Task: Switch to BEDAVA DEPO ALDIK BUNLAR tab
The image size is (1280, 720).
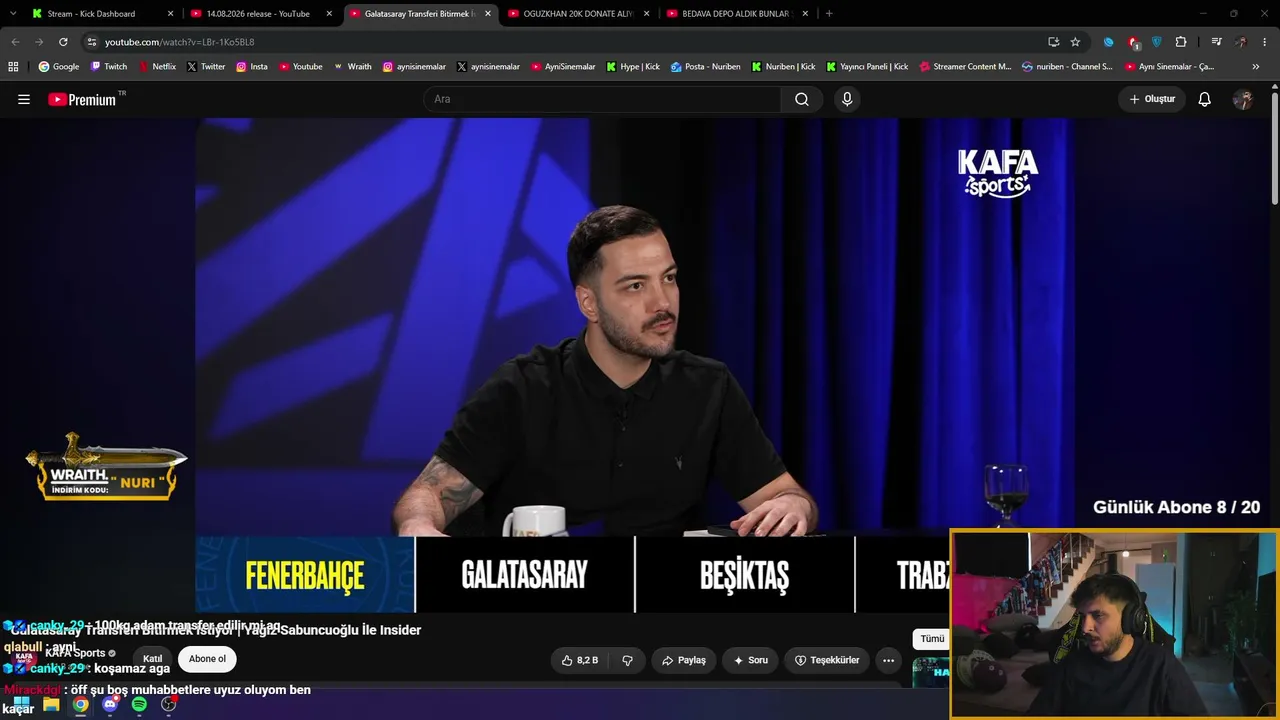Action: [737, 14]
